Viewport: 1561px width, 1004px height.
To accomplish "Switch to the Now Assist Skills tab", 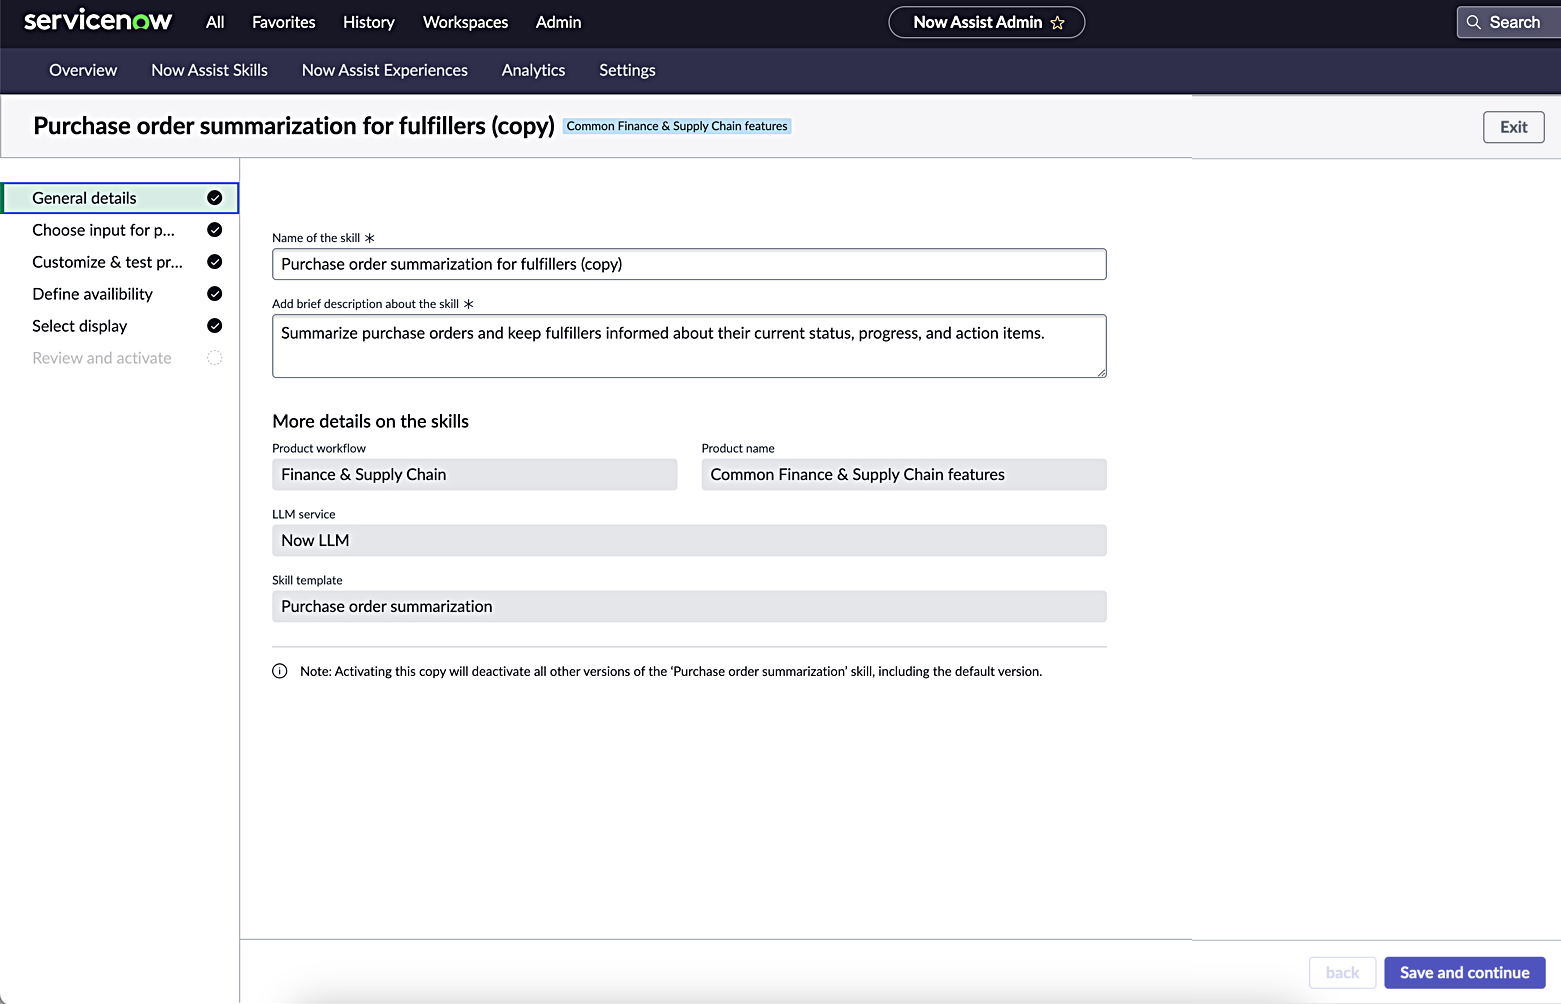I will [x=210, y=70].
